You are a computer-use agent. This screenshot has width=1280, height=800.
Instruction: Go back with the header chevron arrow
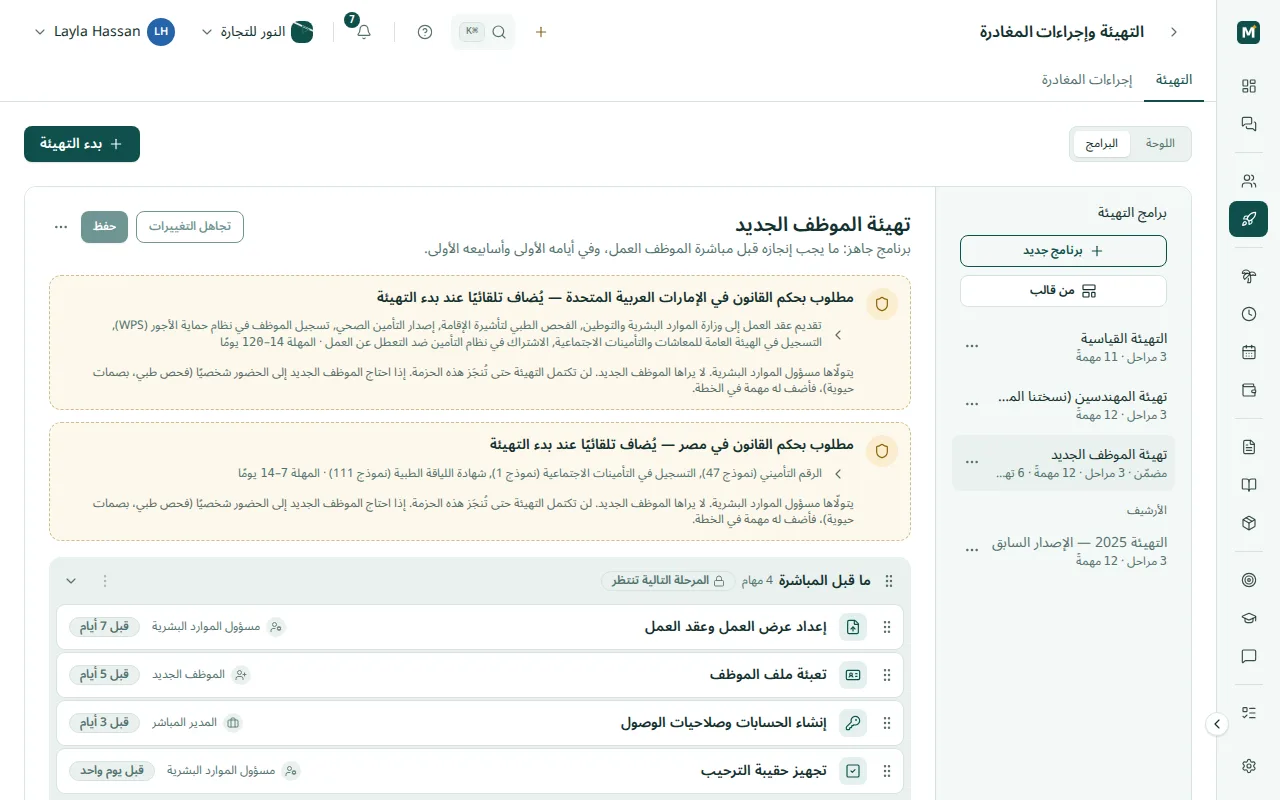[1174, 32]
